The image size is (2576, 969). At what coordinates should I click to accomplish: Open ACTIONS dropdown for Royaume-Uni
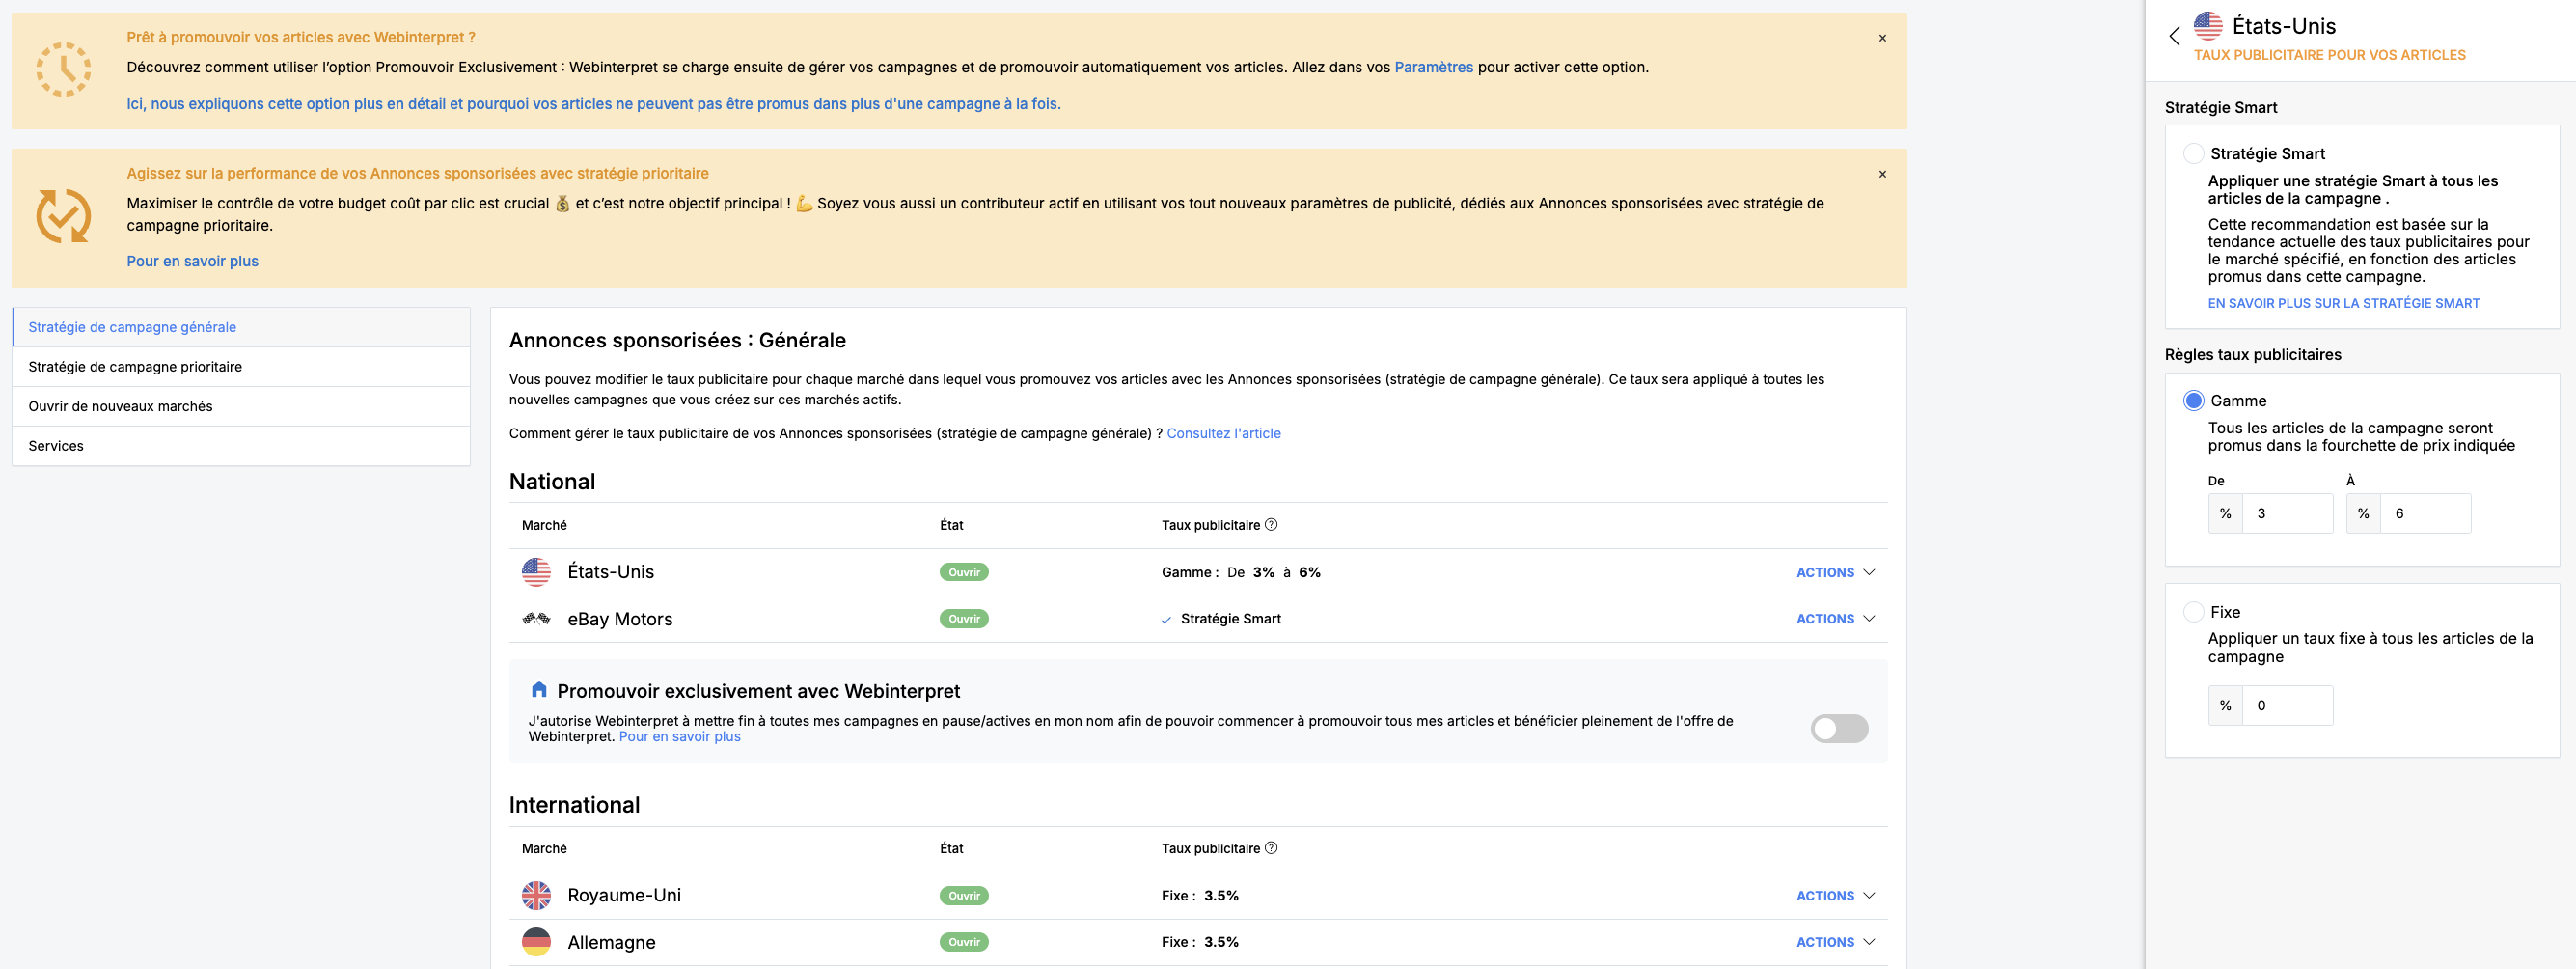1835,896
